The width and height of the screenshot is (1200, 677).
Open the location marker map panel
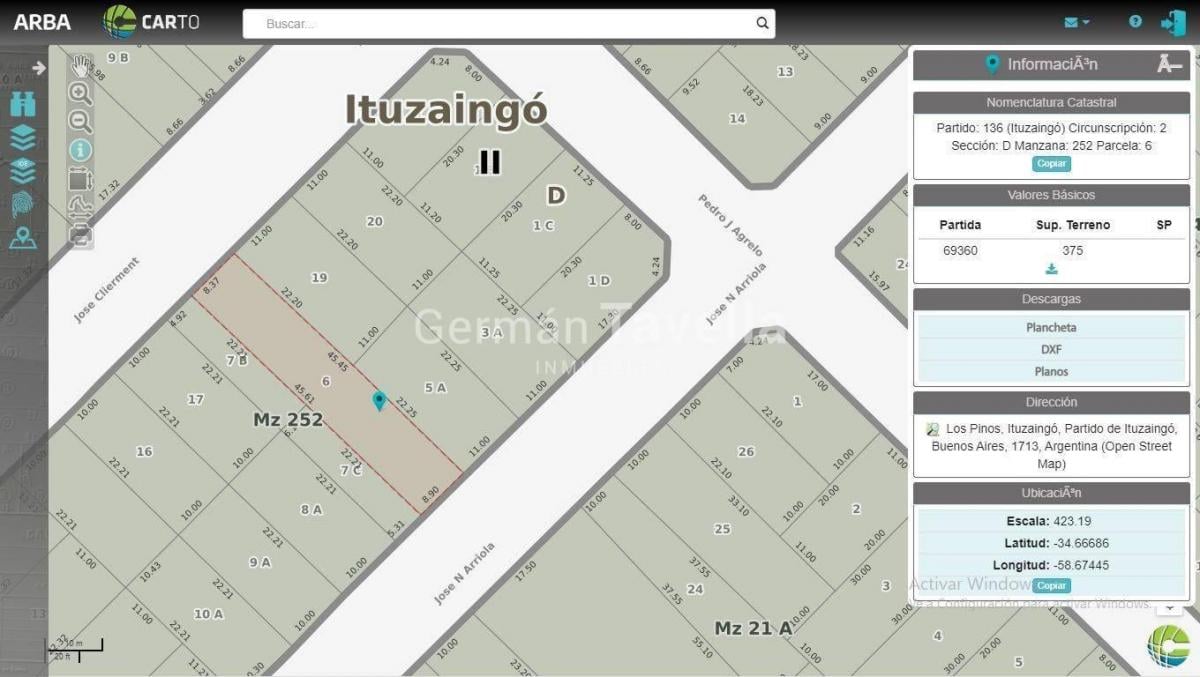coord(23,238)
